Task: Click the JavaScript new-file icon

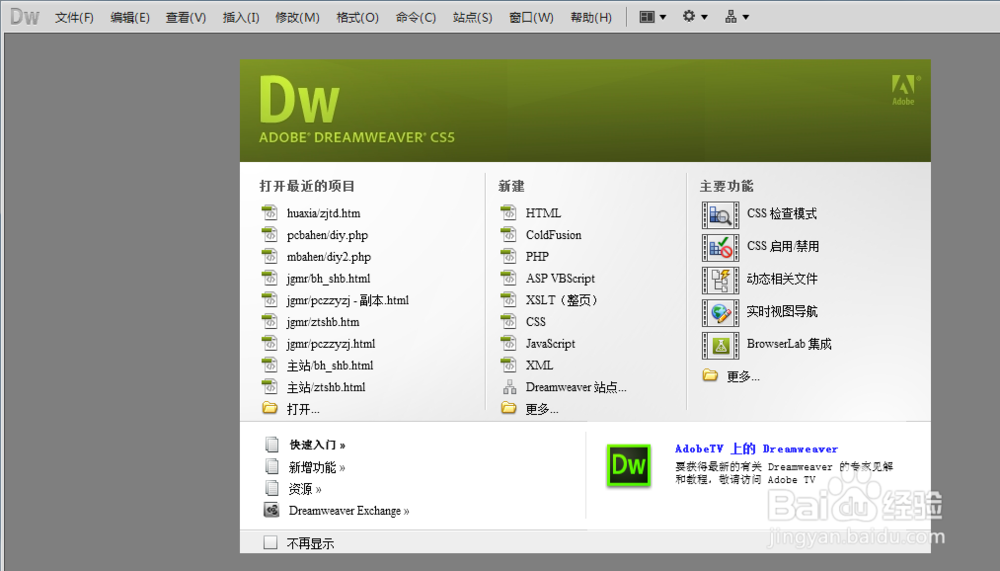Action: pos(508,343)
